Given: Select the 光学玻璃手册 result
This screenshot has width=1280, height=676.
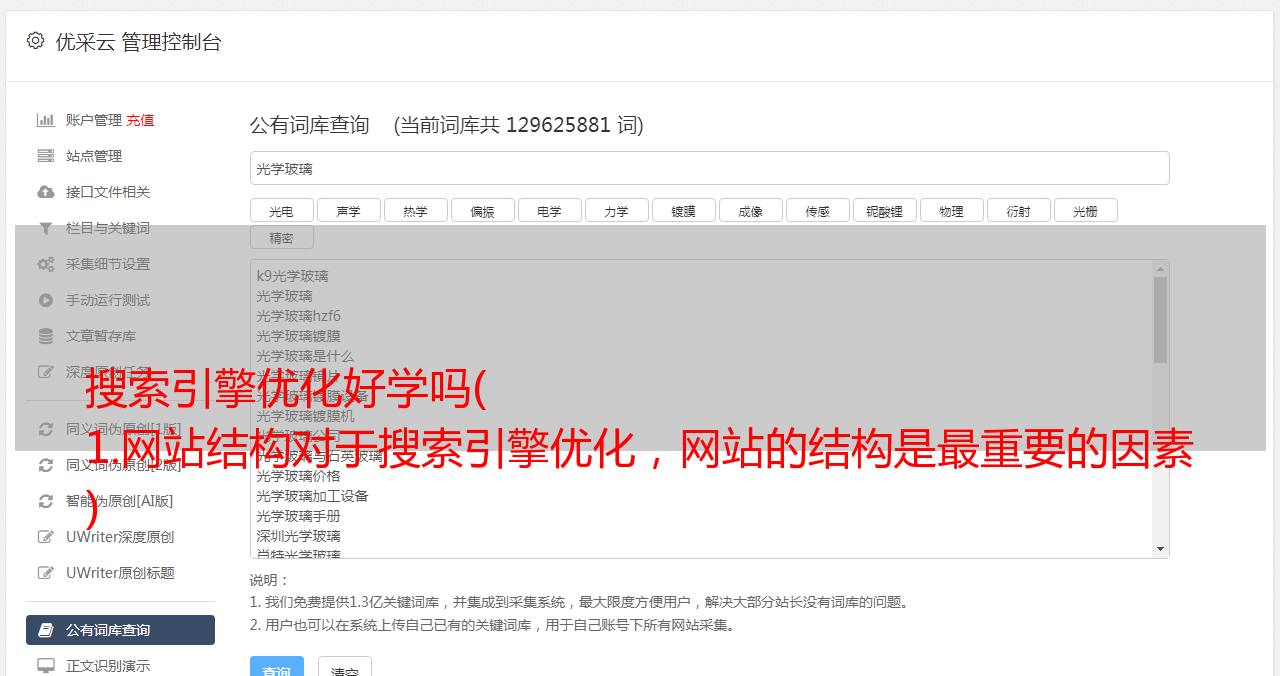Looking at the screenshot, I should (298, 516).
